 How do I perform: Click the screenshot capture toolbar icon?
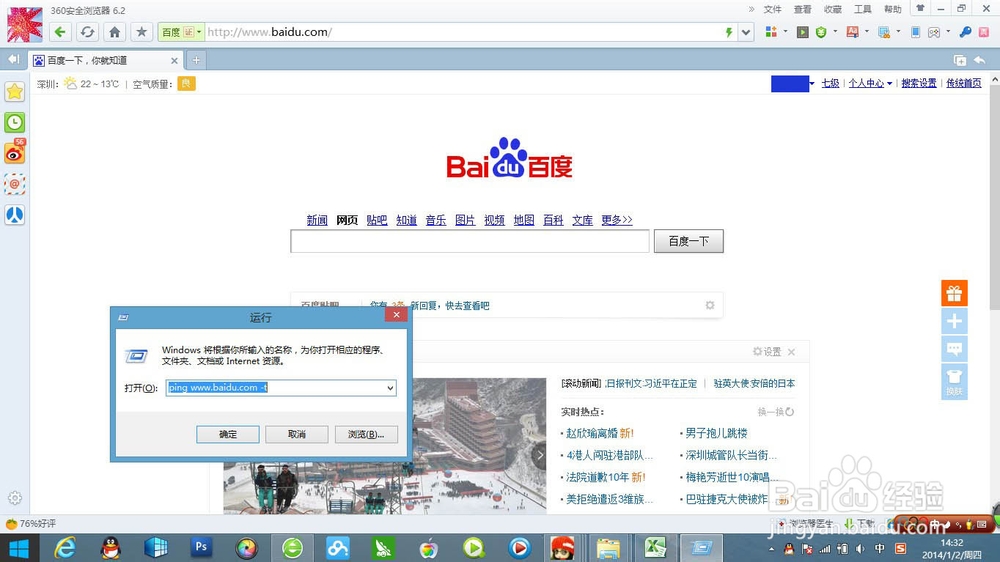(x=884, y=32)
